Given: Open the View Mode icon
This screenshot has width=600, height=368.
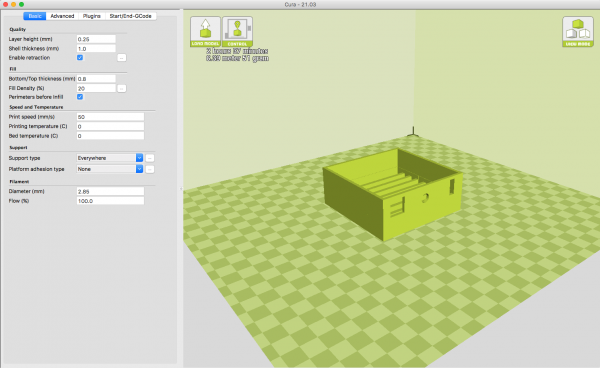Looking at the screenshot, I should pos(578,32).
